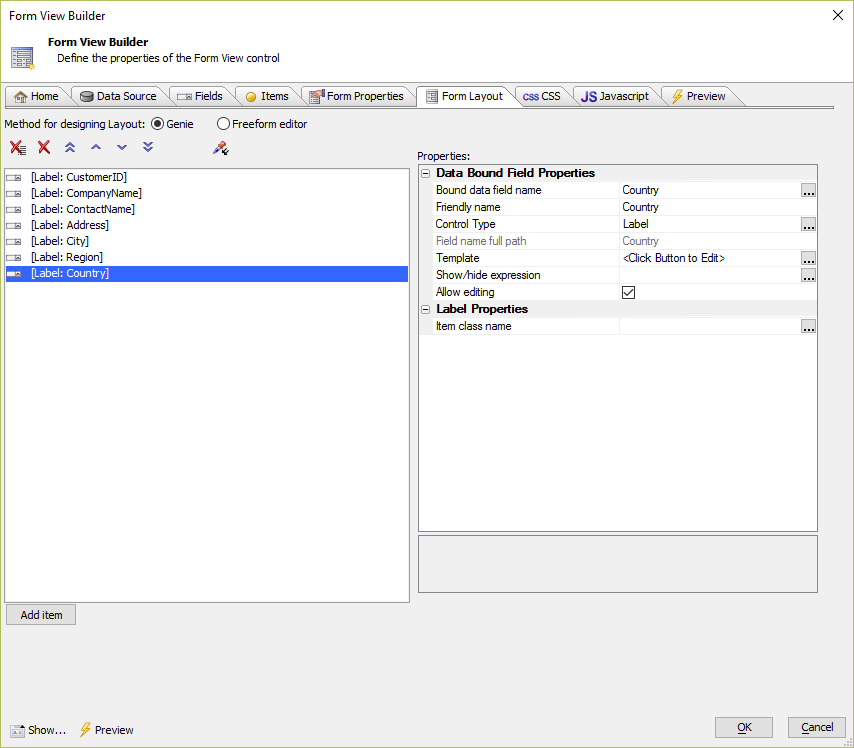Image resolution: width=854 pixels, height=748 pixels.
Task: Uncheck the Allow editing checkbox
Action: tap(629, 293)
